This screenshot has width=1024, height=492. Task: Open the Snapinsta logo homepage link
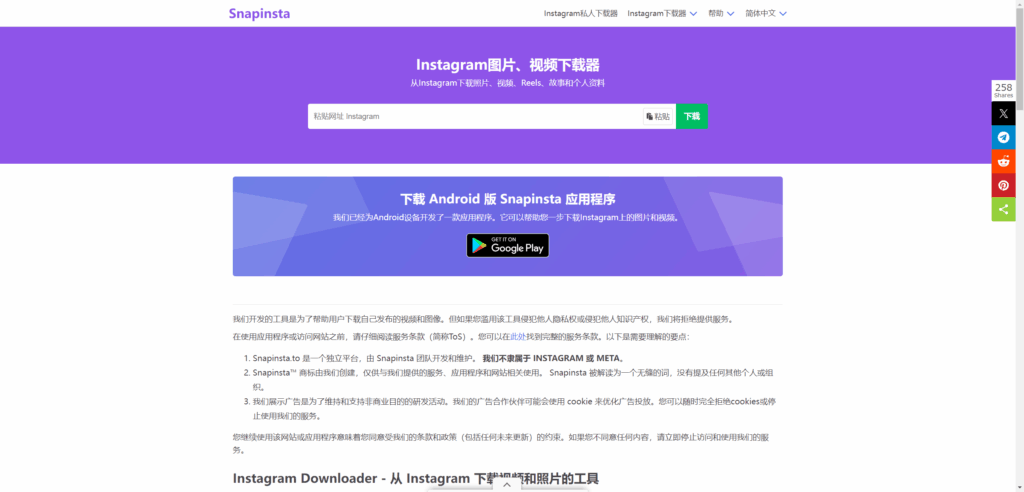(259, 13)
